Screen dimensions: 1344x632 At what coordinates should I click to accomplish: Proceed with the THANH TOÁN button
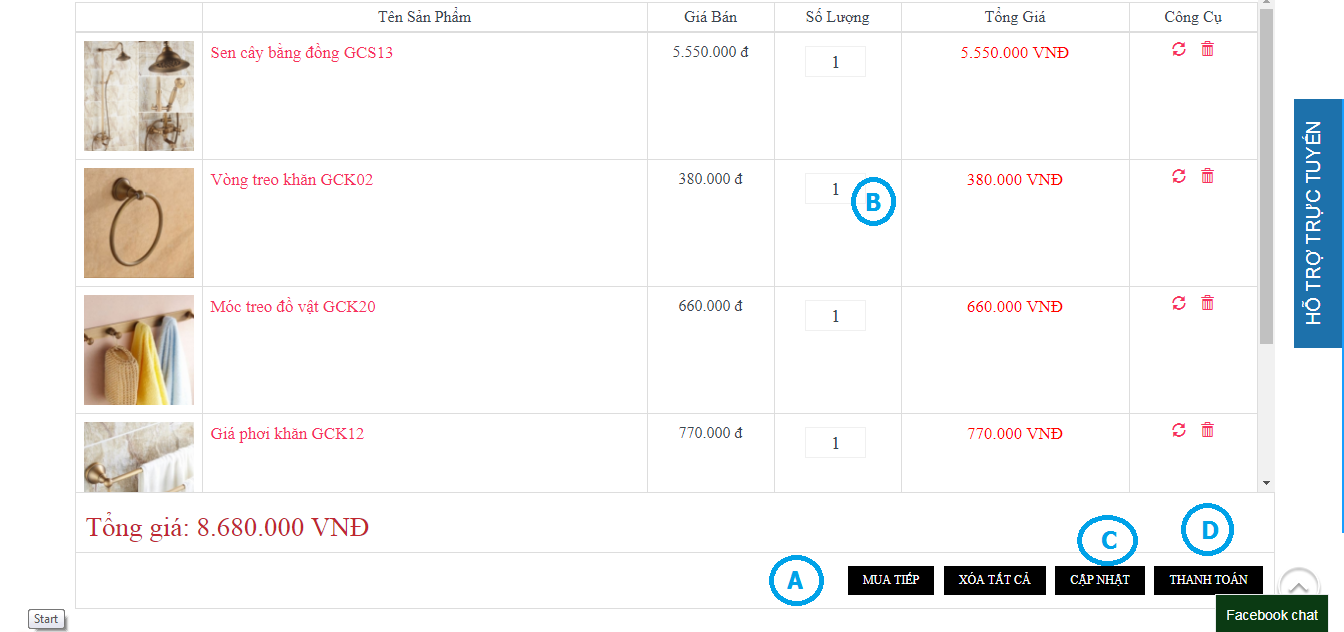[1208, 580]
